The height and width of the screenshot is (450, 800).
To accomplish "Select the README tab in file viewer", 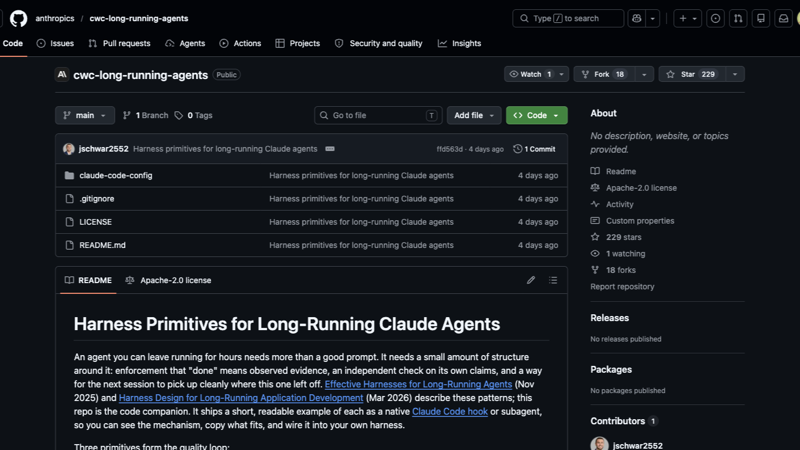I will [x=88, y=280].
